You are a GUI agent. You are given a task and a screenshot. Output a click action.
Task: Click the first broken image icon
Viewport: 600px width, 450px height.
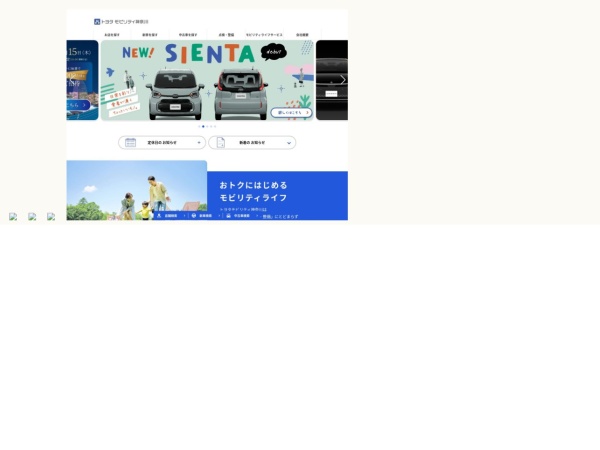click(x=13, y=217)
